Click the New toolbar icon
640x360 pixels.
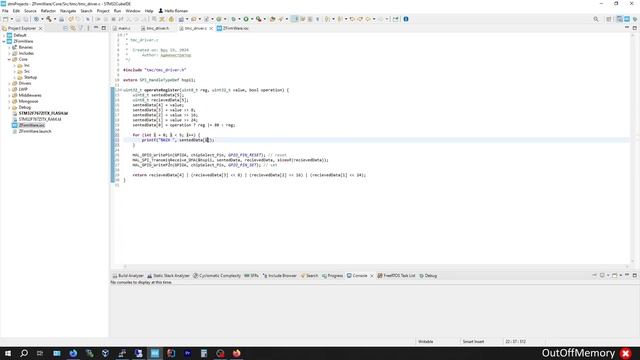click(x=5, y=19)
